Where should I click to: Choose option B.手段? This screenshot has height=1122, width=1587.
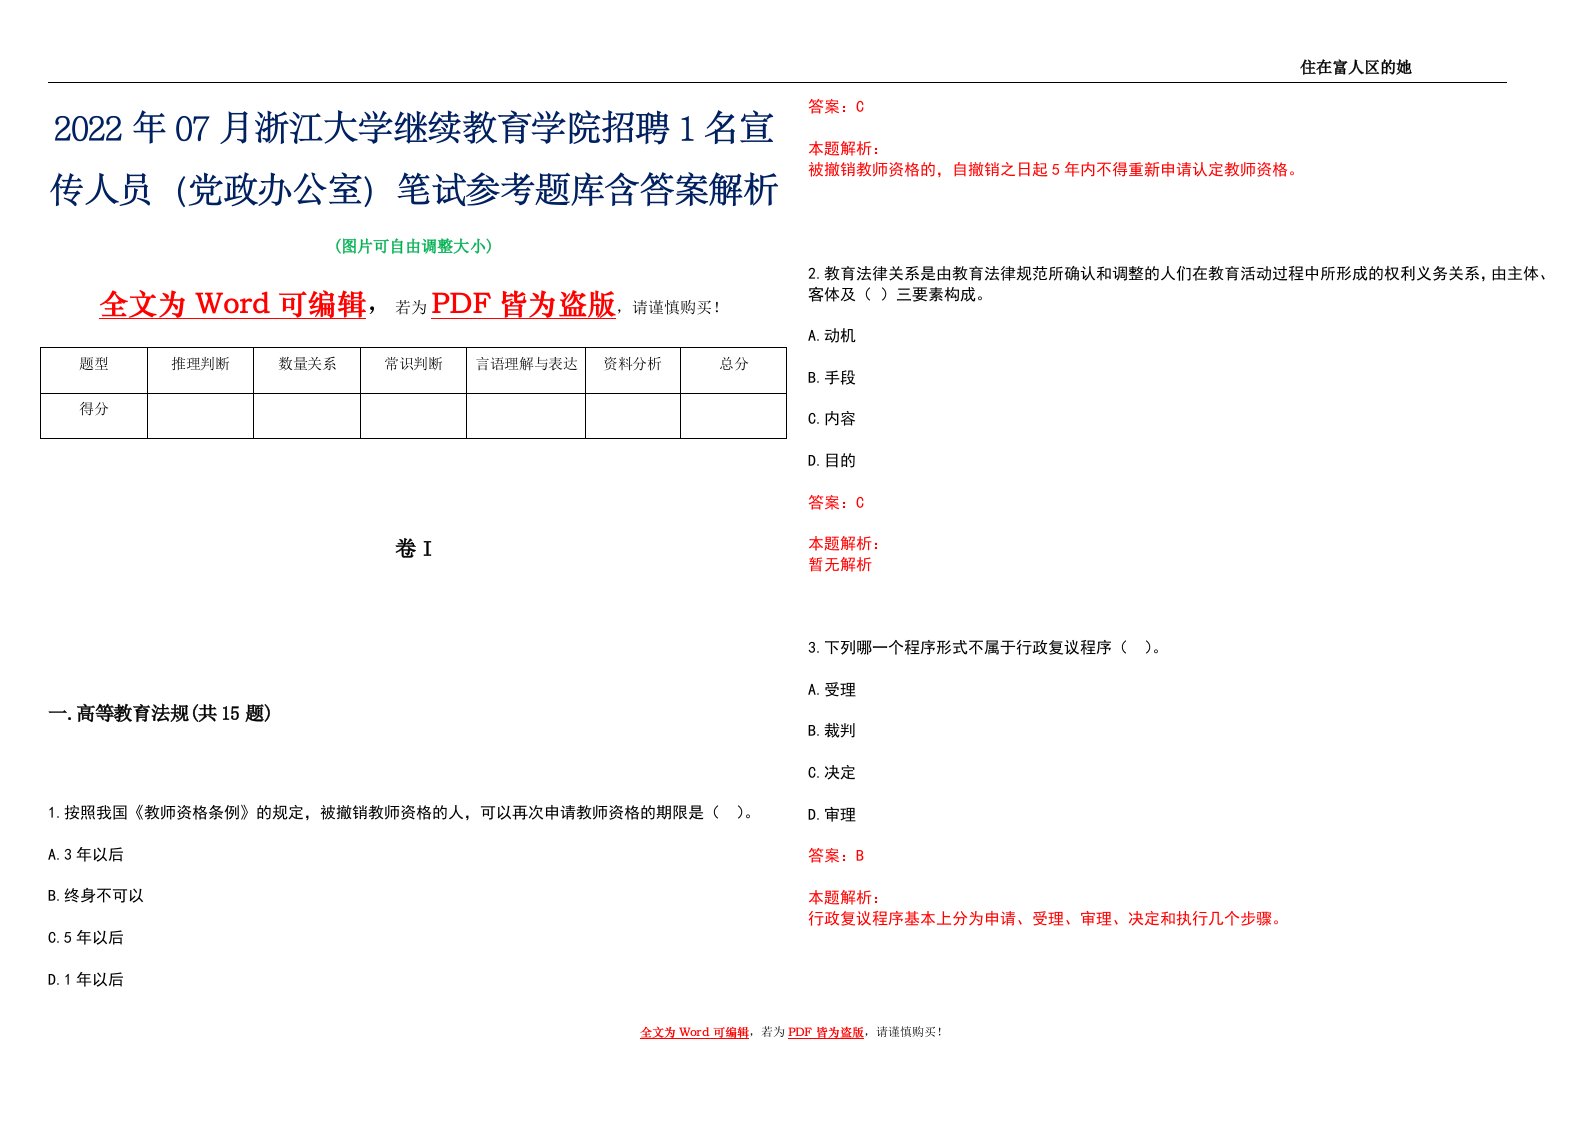click(x=832, y=378)
